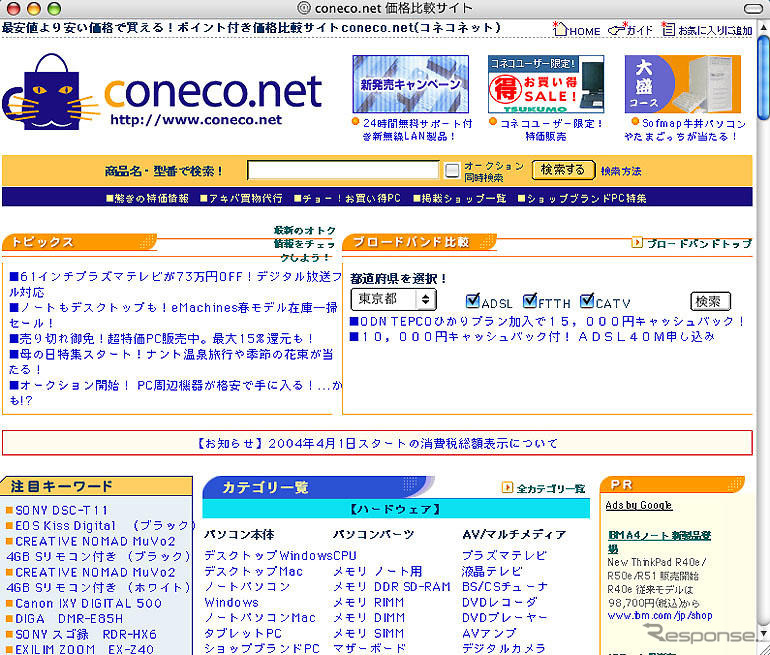
Task: Toggle the オークション同時検索 checkbox
Action: tap(452, 170)
